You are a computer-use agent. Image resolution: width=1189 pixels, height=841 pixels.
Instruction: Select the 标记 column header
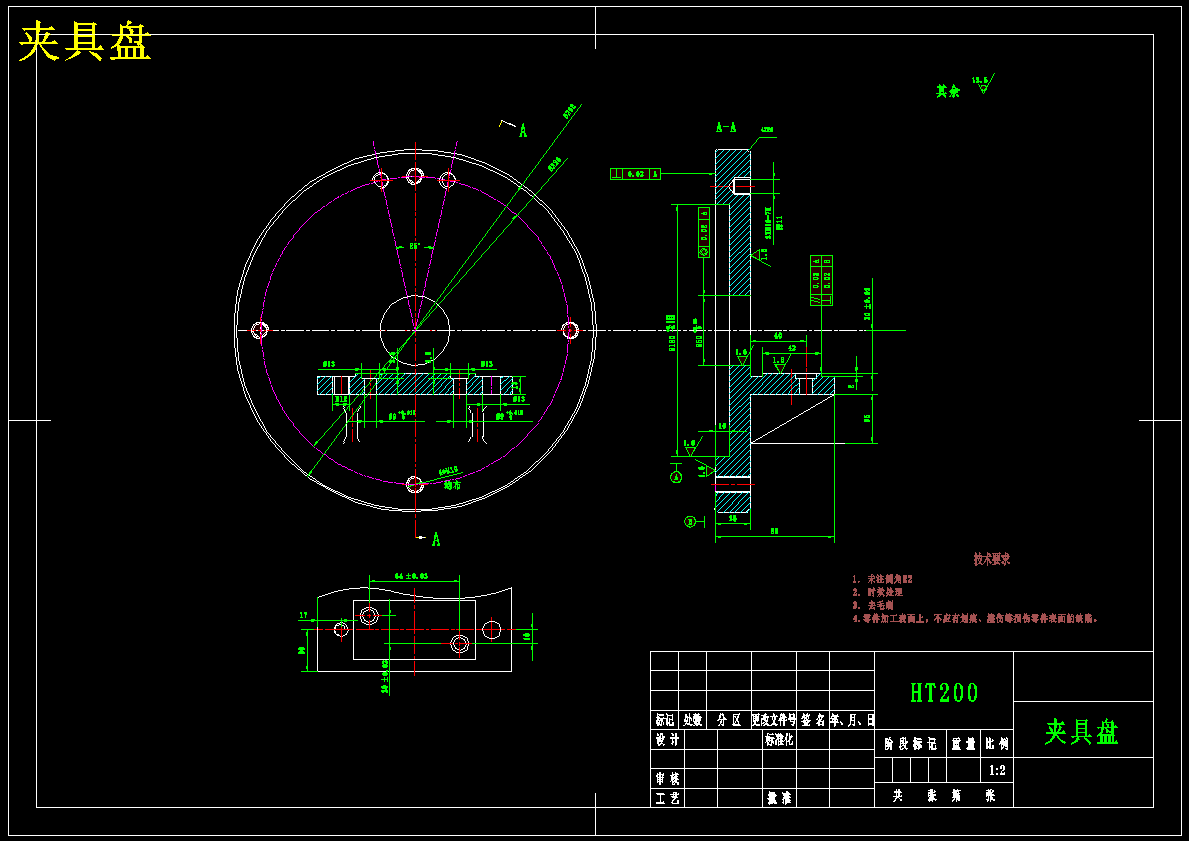click(664, 720)
